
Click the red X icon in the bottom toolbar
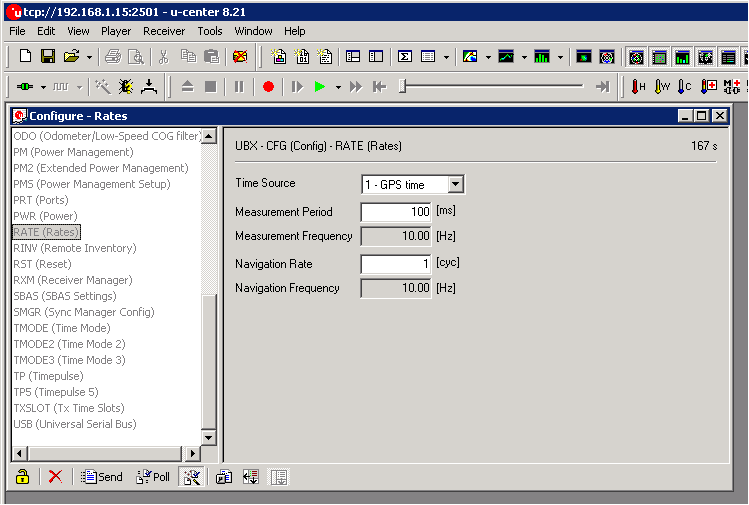coord(55,477)
